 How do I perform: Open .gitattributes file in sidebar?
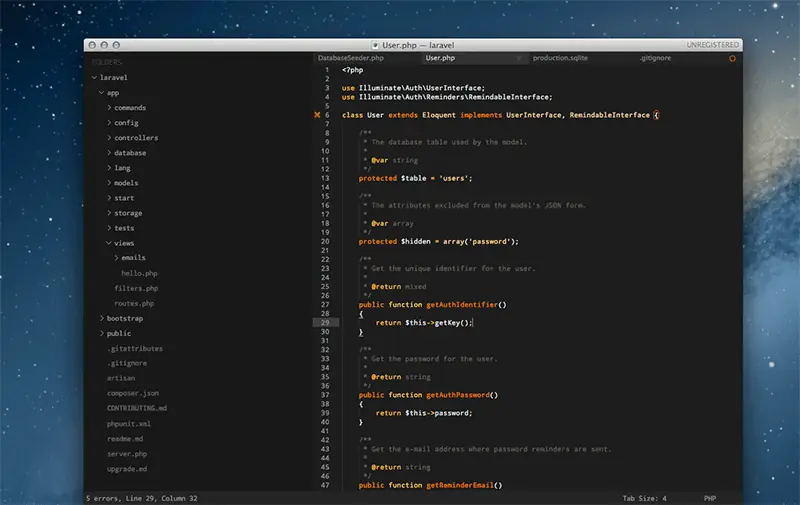135,348
